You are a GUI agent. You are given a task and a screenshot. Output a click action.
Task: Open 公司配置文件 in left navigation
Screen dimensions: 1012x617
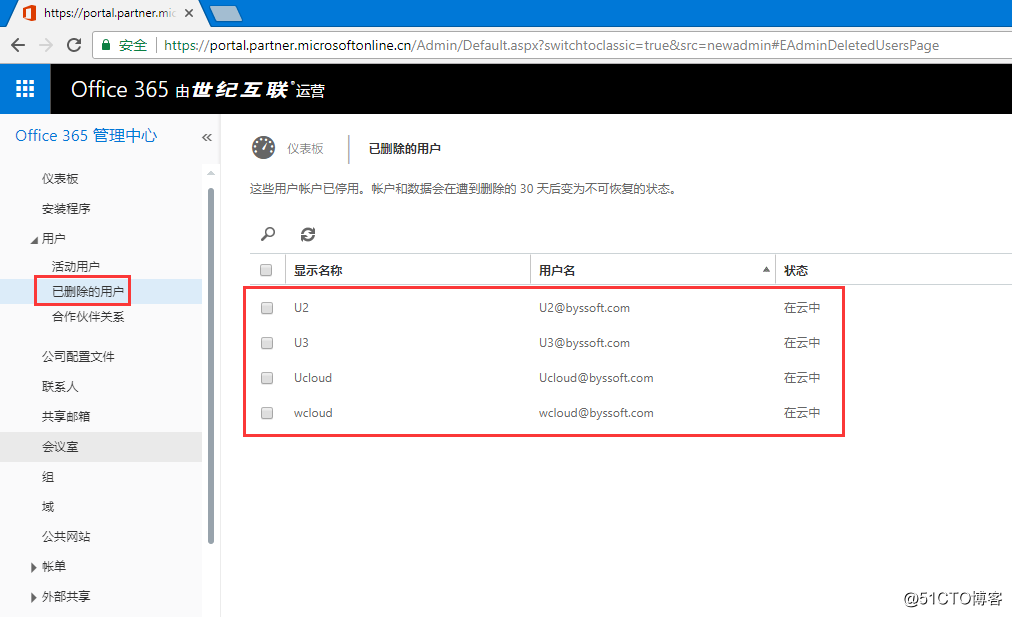pyautogui.click(x=78, y=356)
